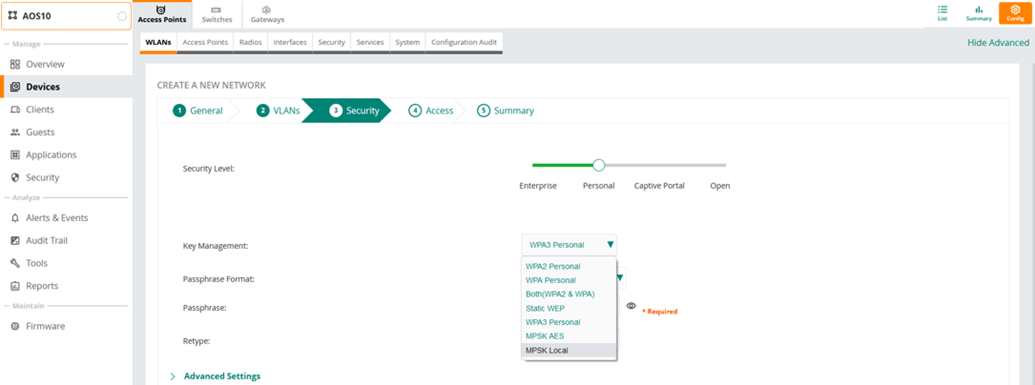The width and height of the screenshot is (1035, 385).
Task: Open Alerts & Events bell icon
Action: click(x=15, y=218)
